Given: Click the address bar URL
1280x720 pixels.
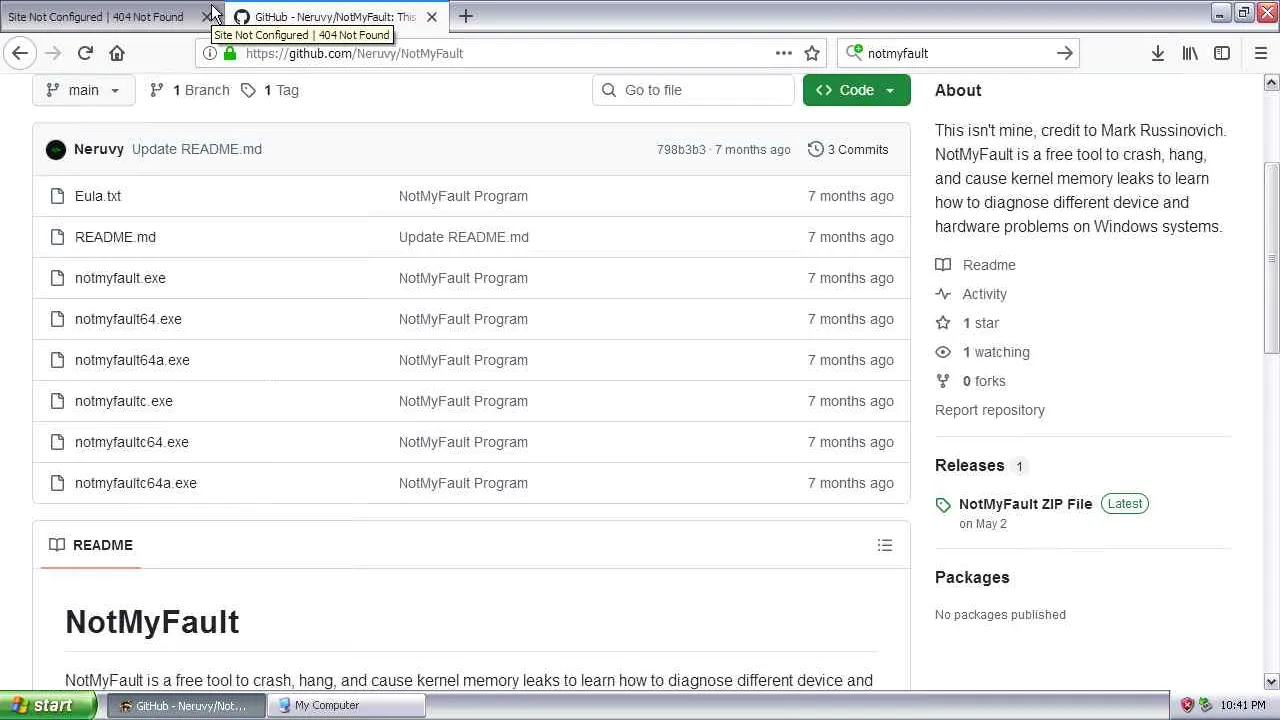Looking at the screenshot, I should click(354, 53).
